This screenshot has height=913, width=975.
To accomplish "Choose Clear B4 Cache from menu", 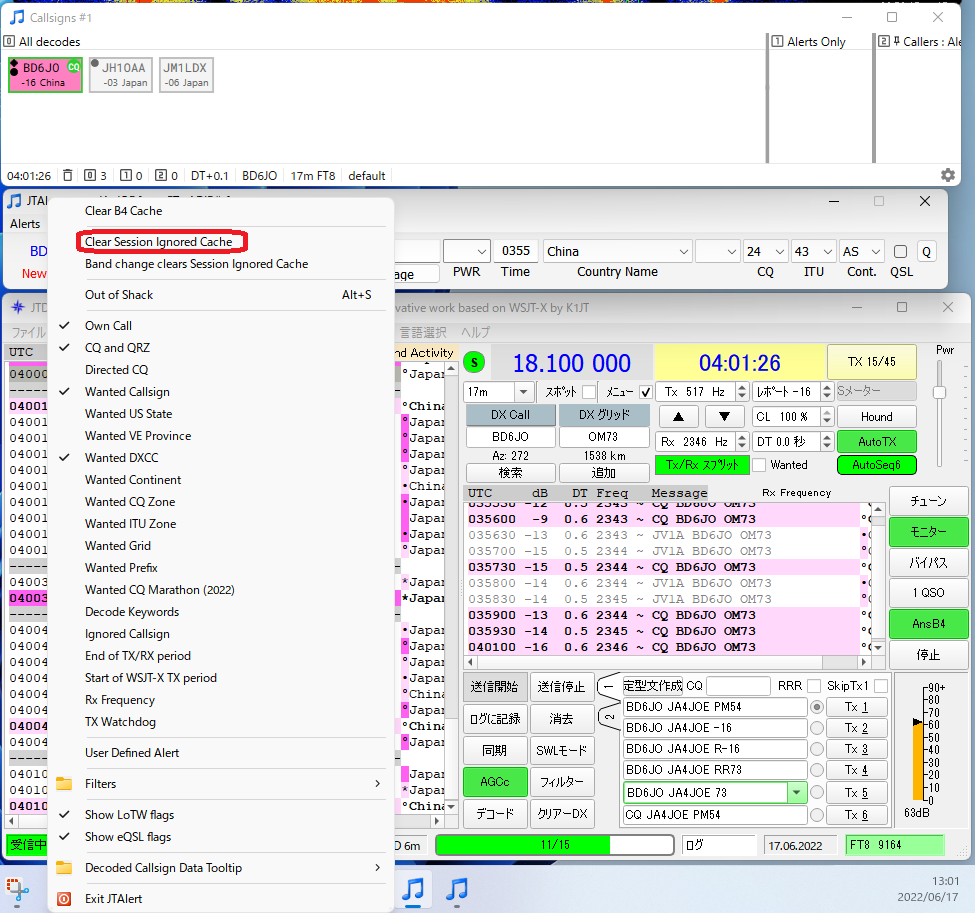I will 124,211.
